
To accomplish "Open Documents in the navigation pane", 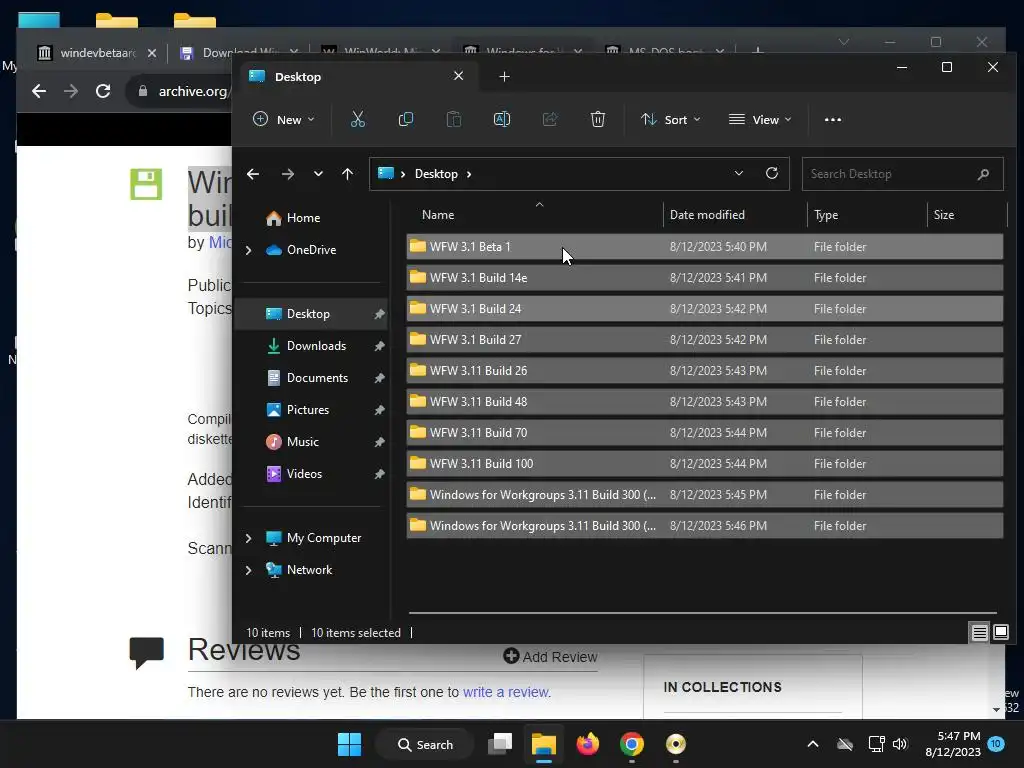I will [317, 378].
